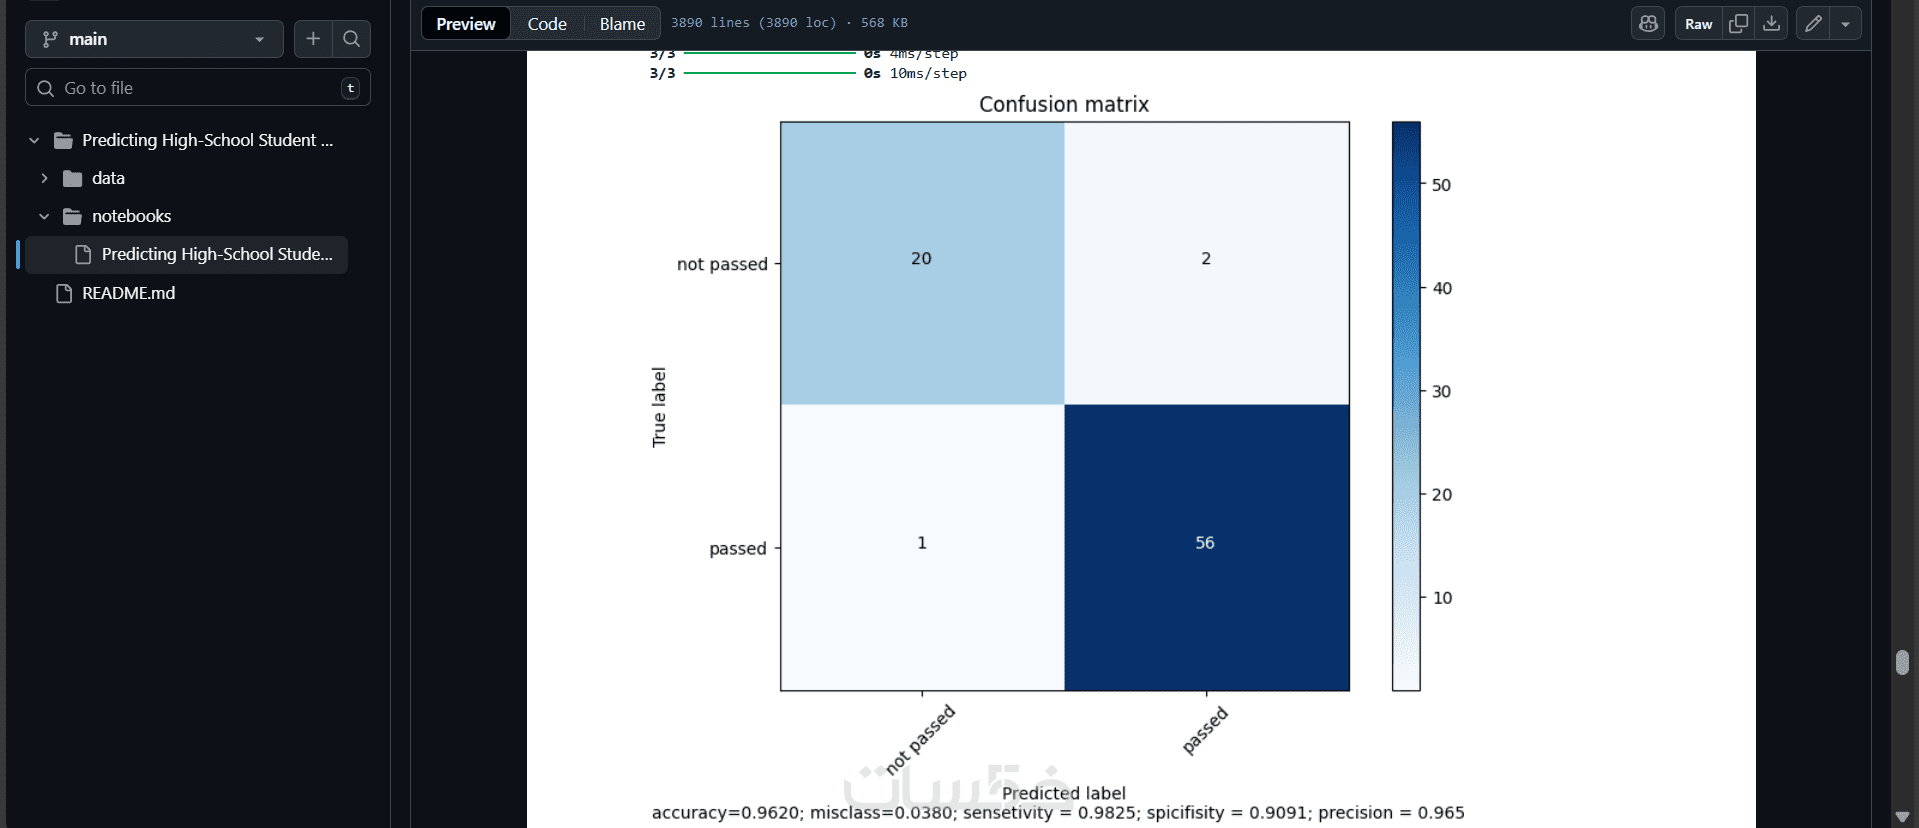
Task: Switch to the Preview tab
Action: (466, 24)
